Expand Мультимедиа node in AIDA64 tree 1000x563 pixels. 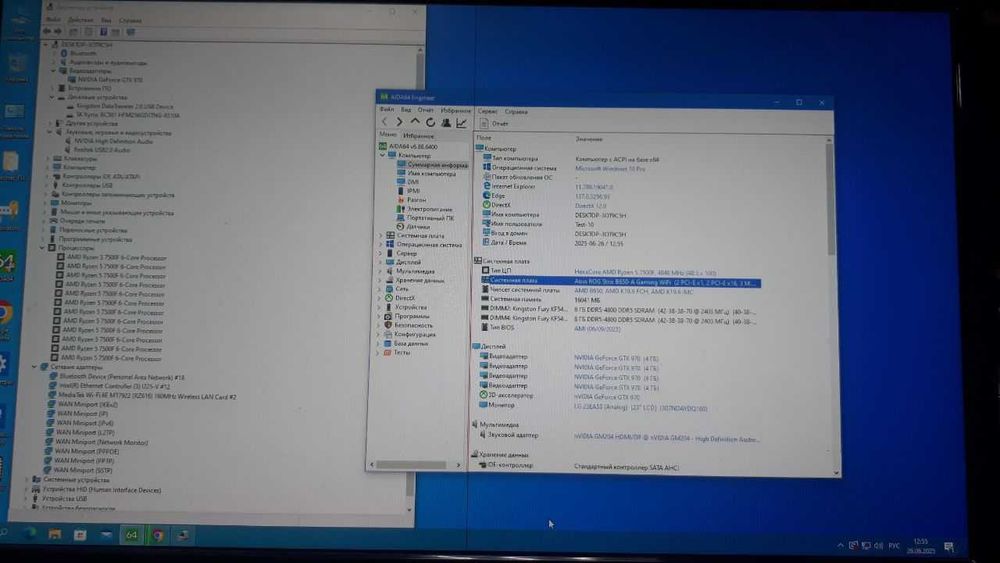click(x=381, y=271)
